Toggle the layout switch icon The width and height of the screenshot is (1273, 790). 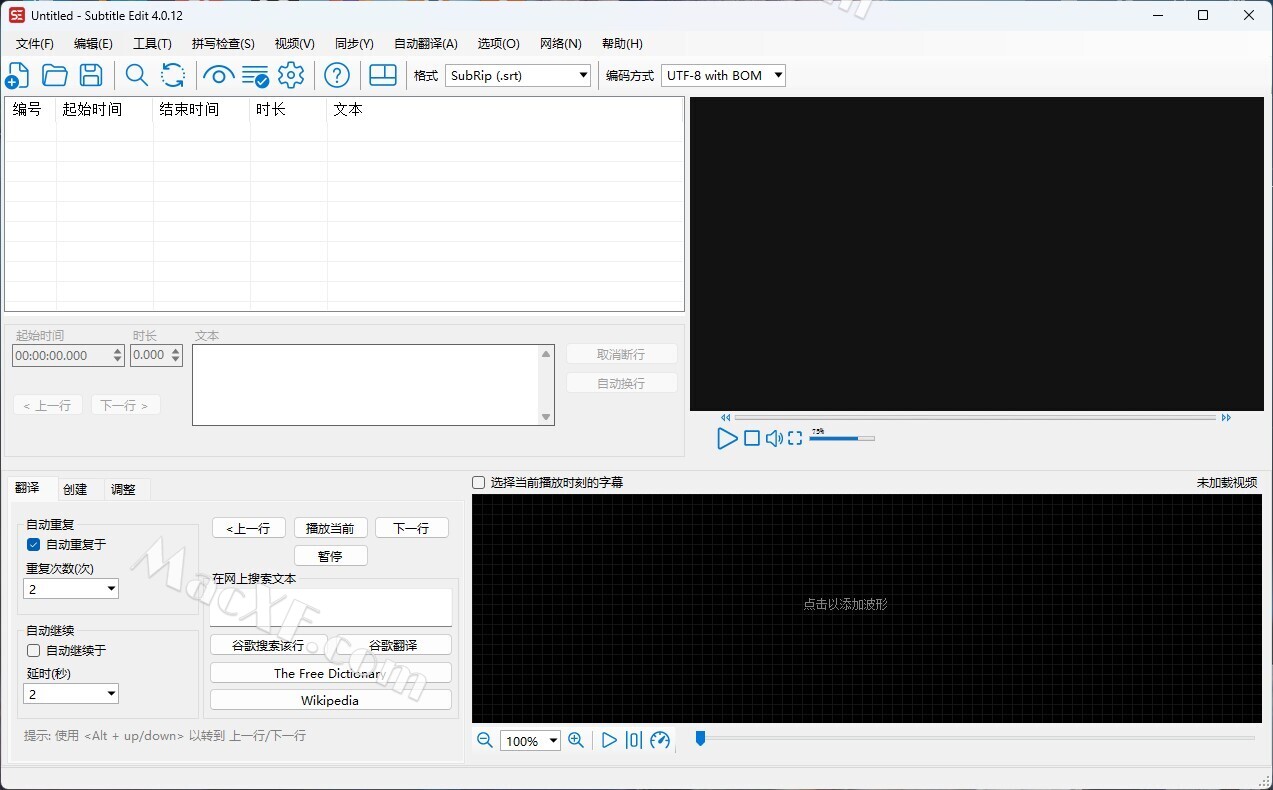pyautogui.click(x=383, y=75)
